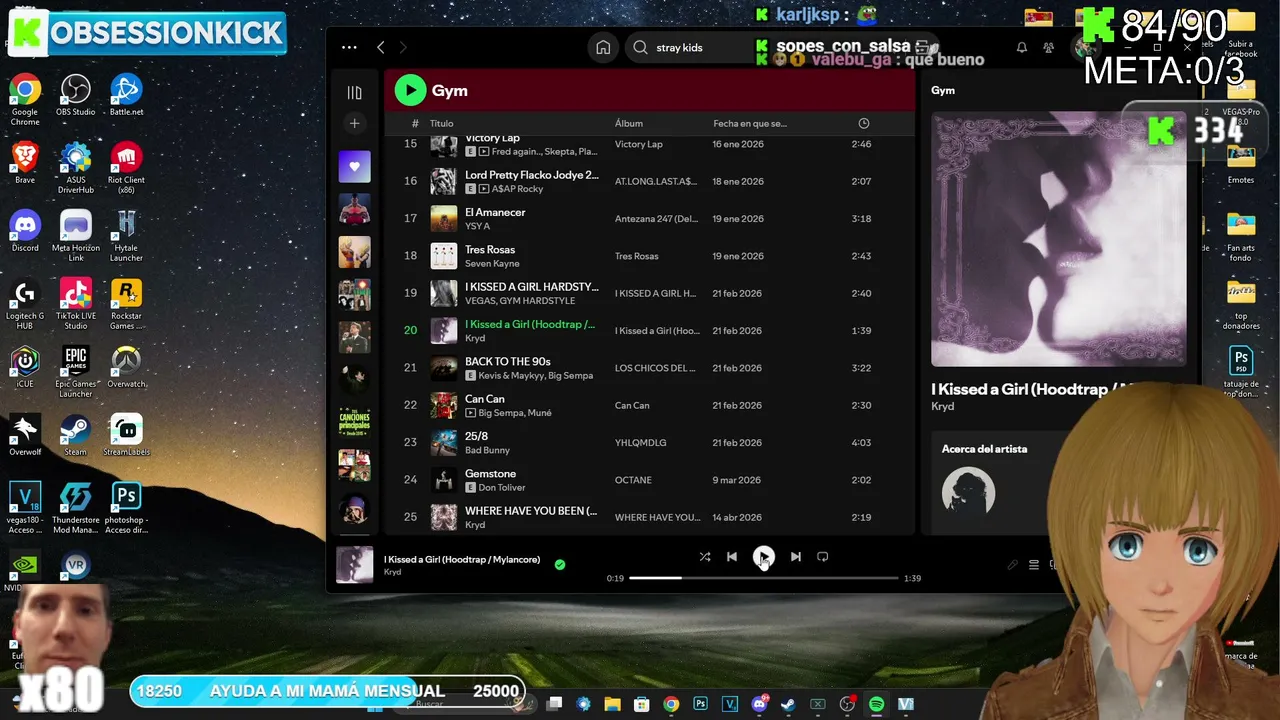Click now-playing cover thumbnail in player bar

[354, 565]
